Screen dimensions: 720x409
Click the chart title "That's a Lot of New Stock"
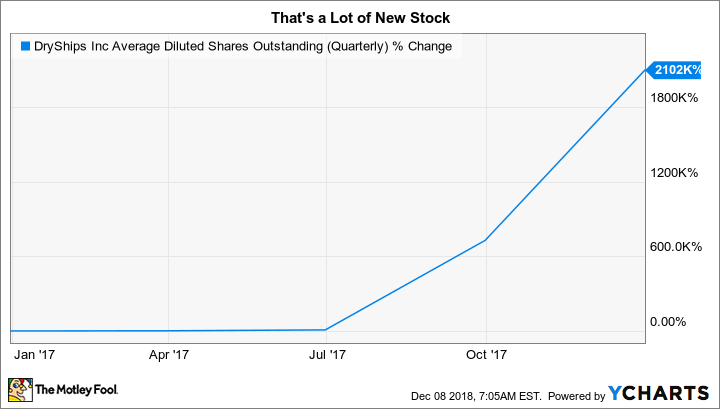(360, 15)
